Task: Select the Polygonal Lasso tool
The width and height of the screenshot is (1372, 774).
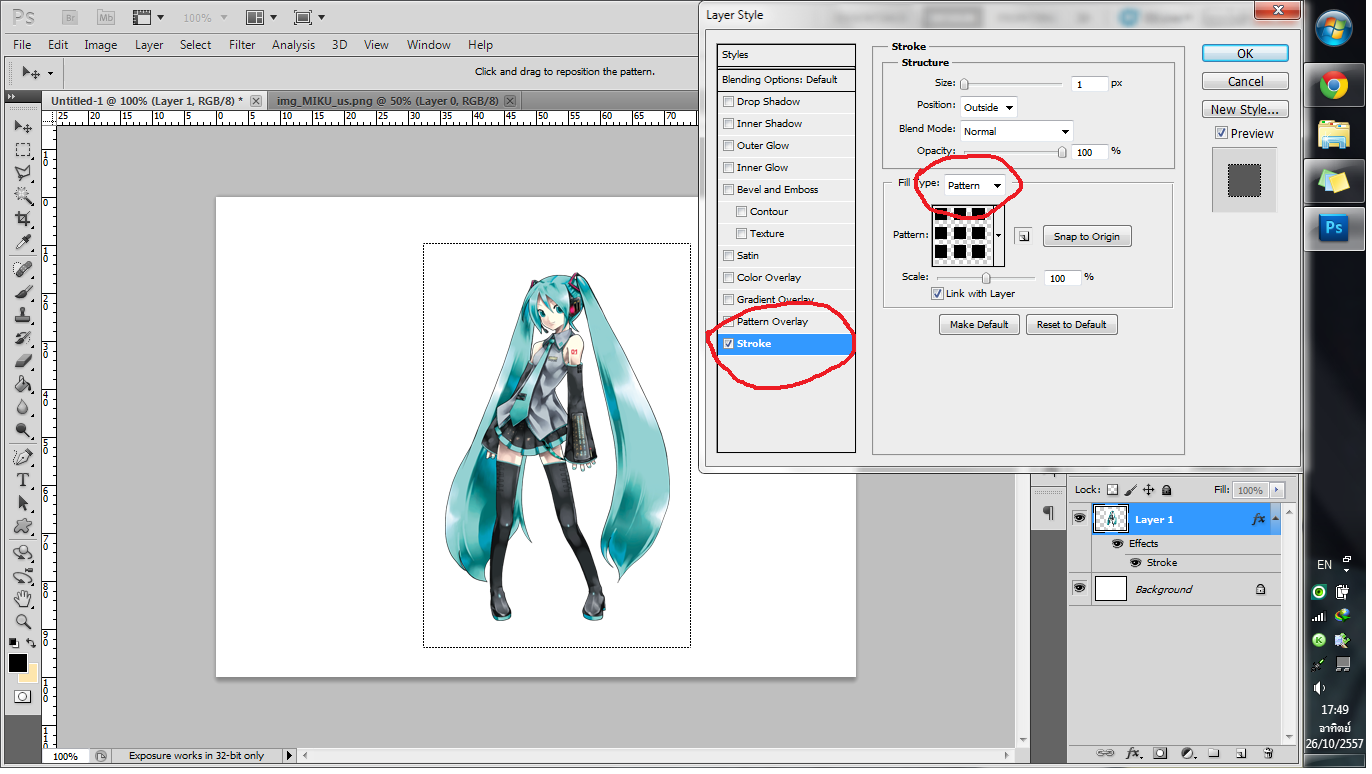Action: 22,173
